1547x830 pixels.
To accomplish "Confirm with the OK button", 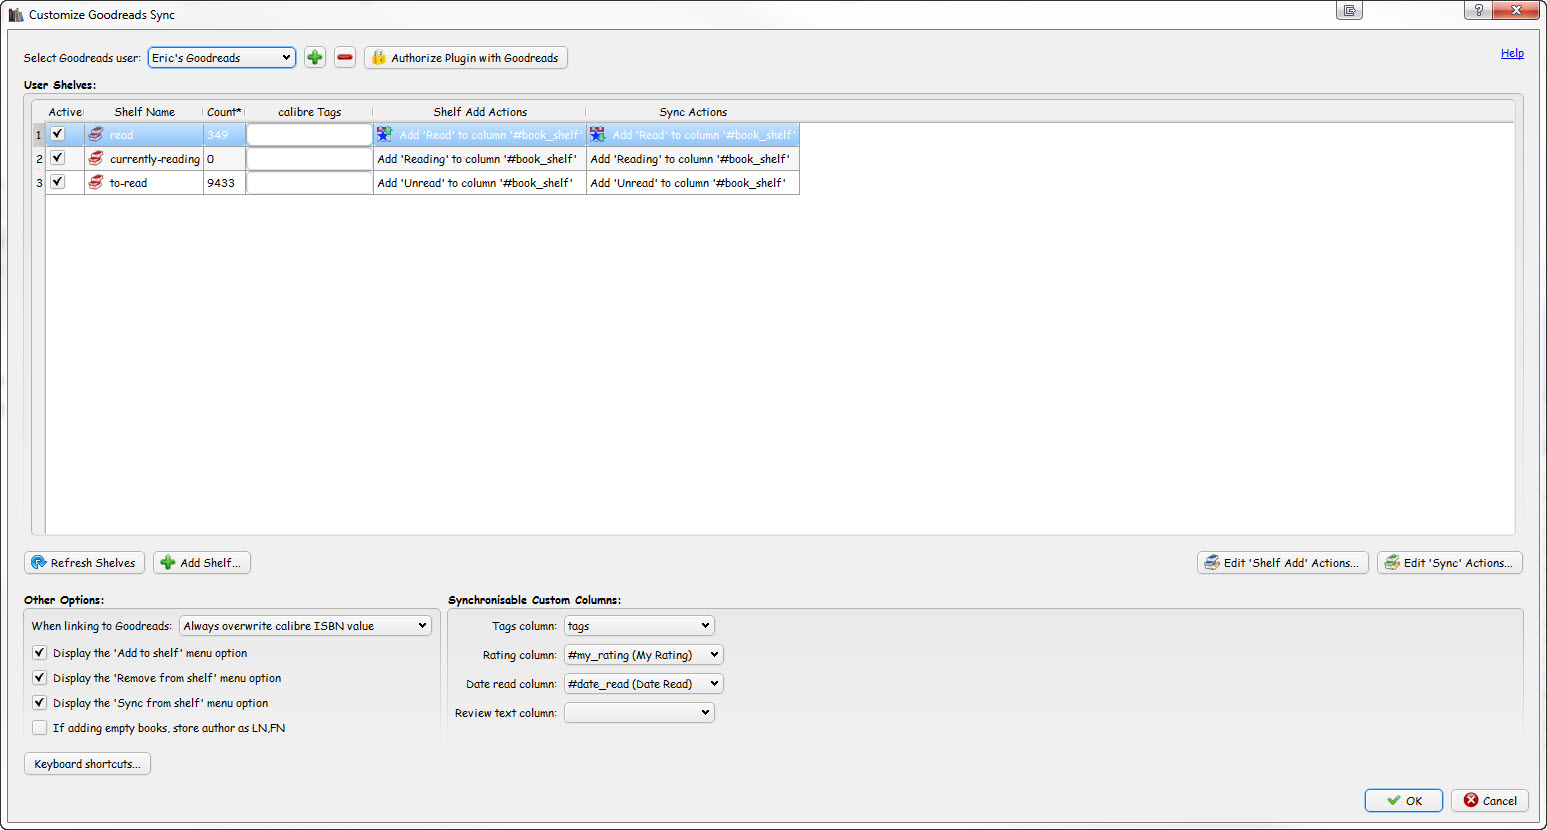I will 1403,801.
